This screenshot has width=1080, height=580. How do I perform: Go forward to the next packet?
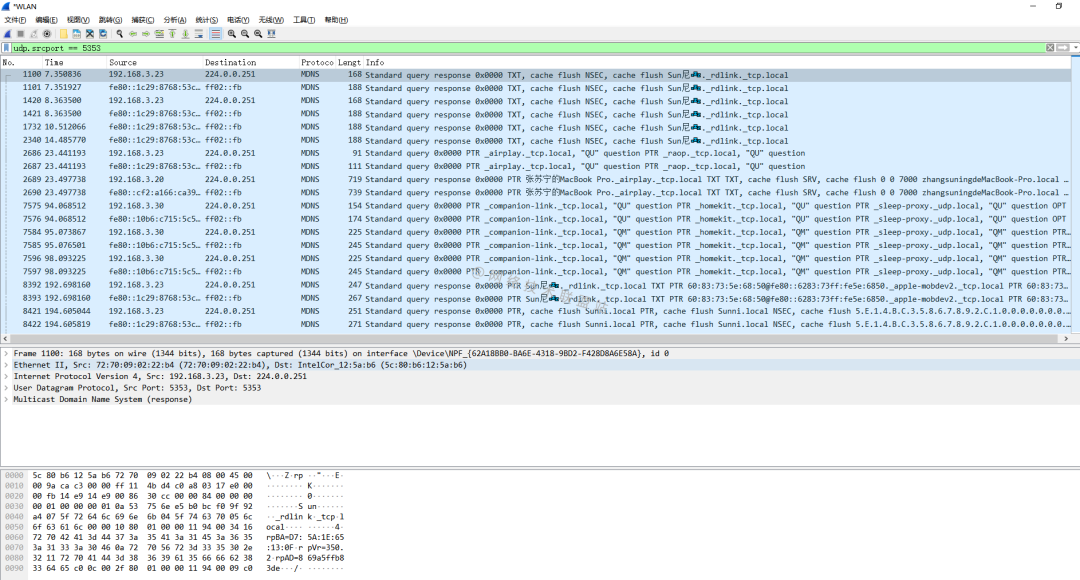146,34
